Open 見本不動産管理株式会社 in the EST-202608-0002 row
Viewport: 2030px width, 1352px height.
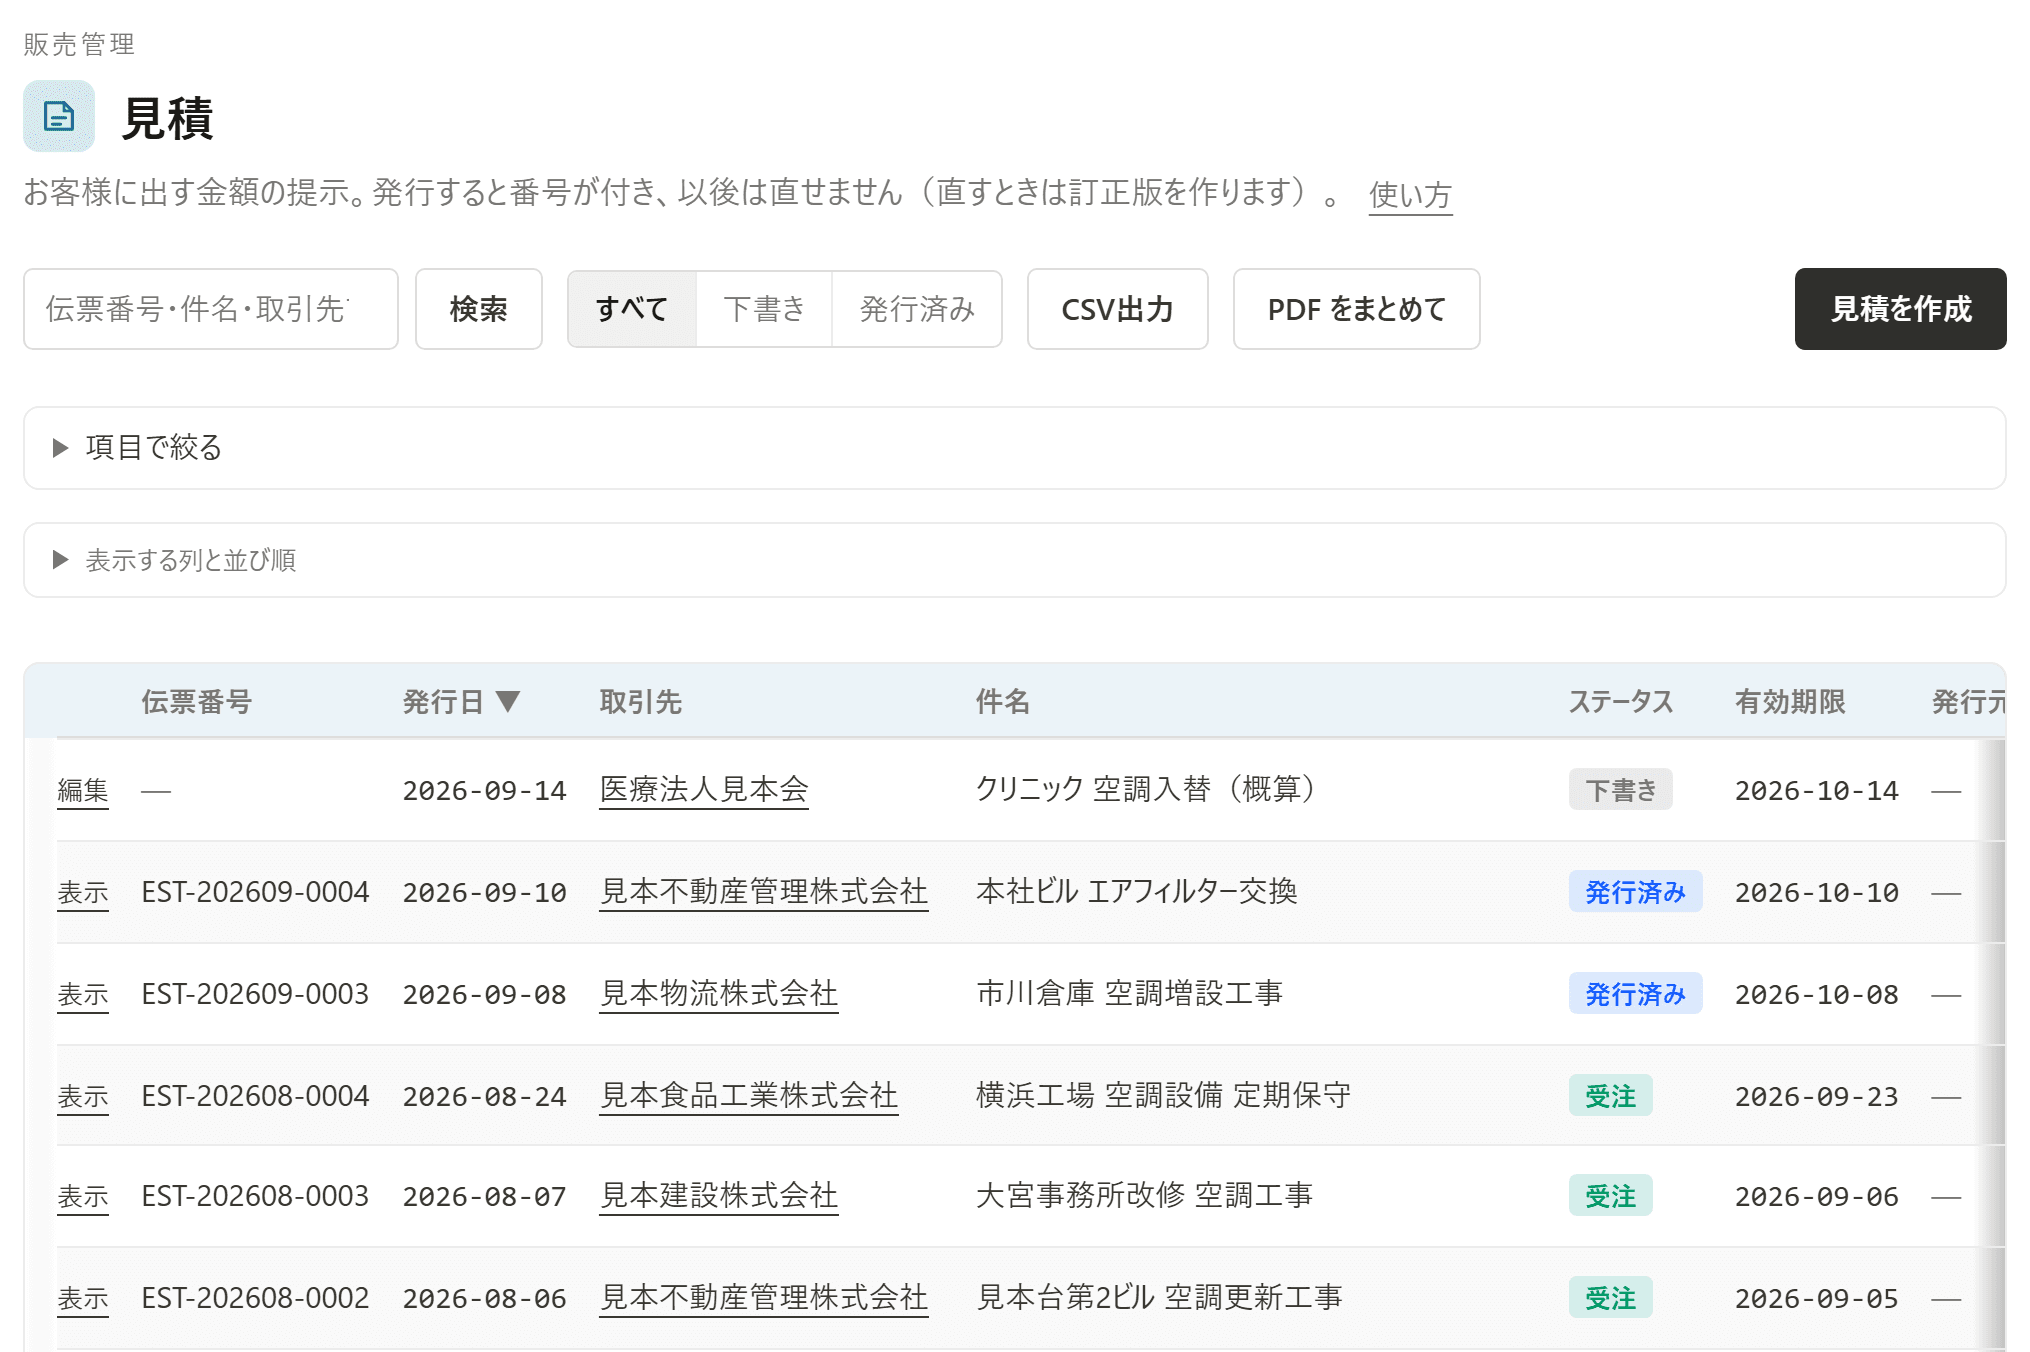[x=764, y=1298]
